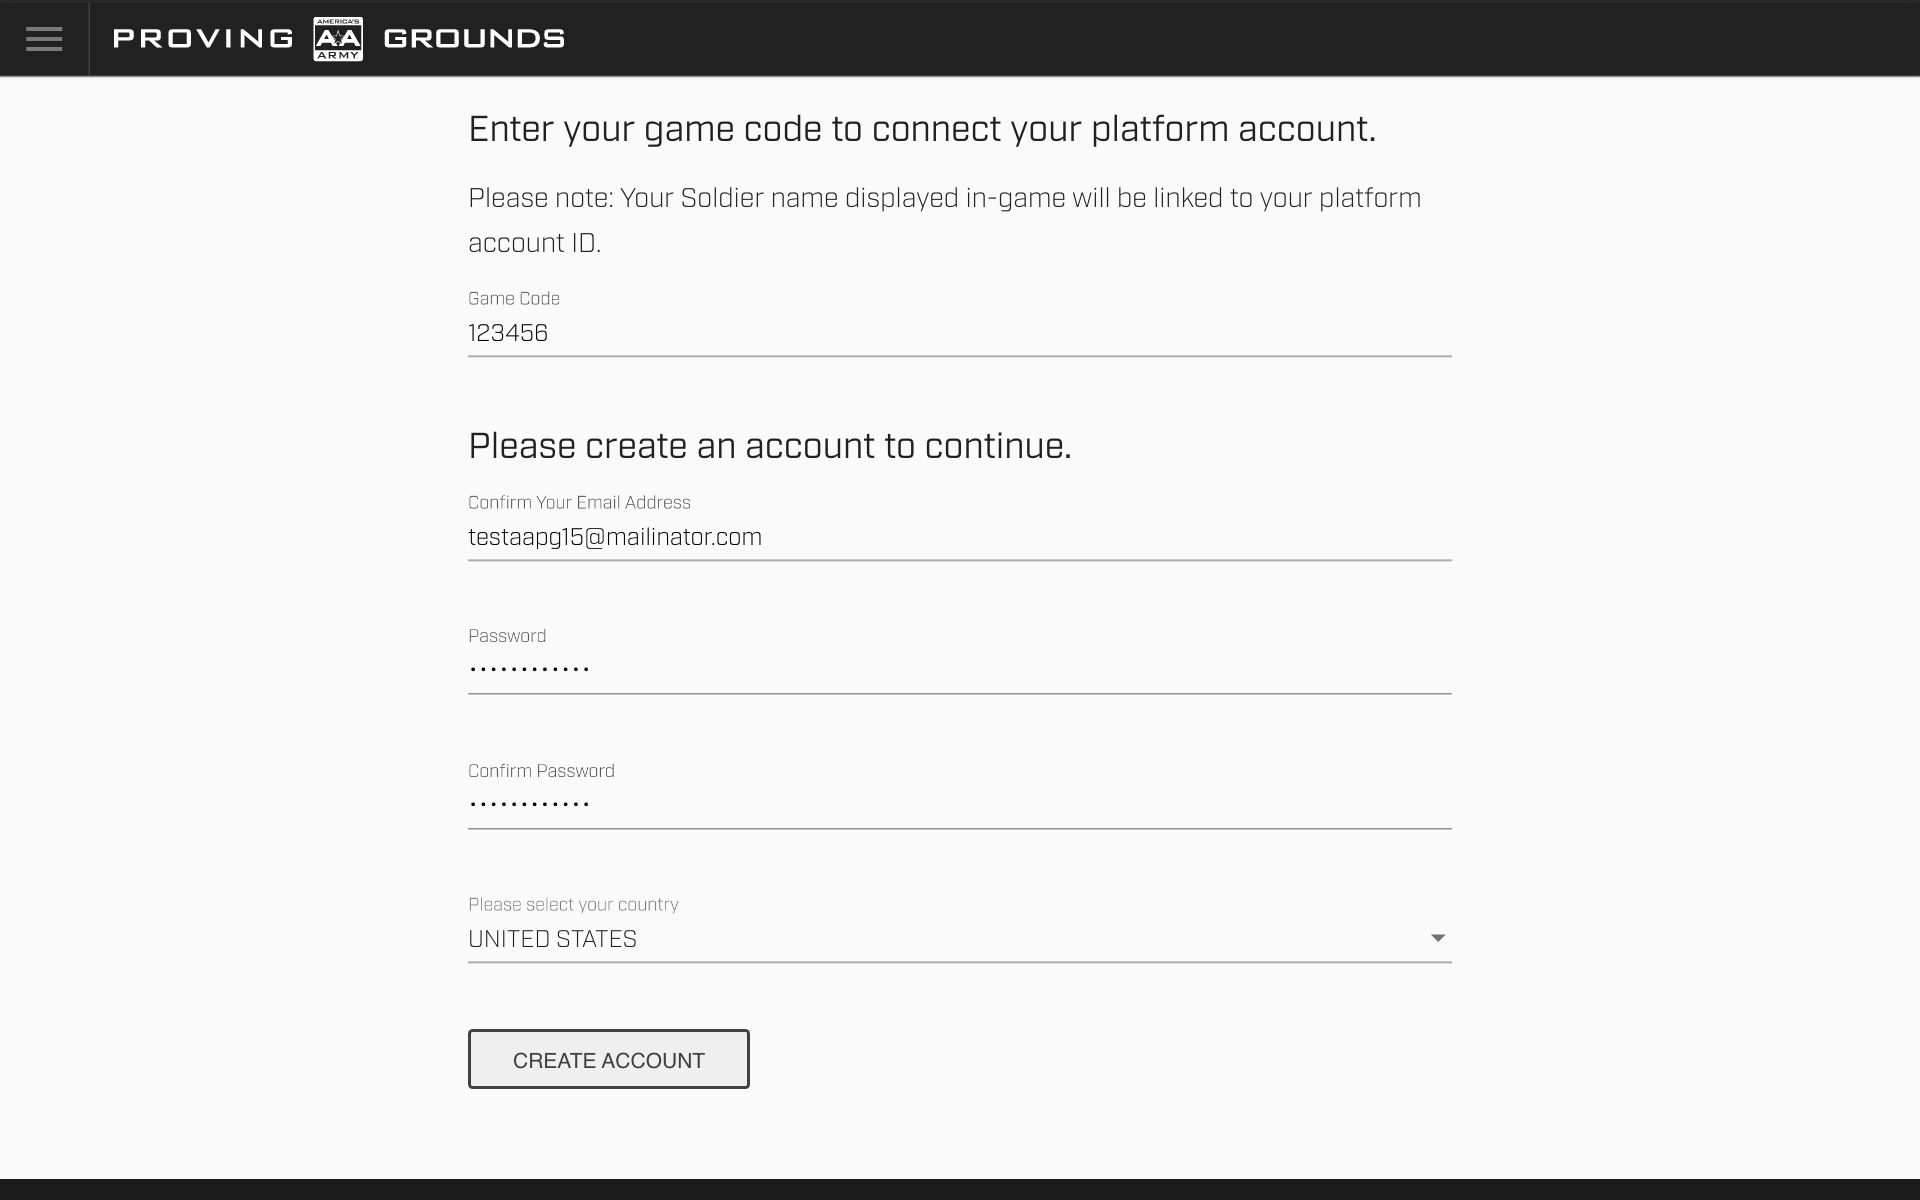Click the email address field with testaapg15@mailinator.com
The image size is (1920, 1200).
pos(958,538)
